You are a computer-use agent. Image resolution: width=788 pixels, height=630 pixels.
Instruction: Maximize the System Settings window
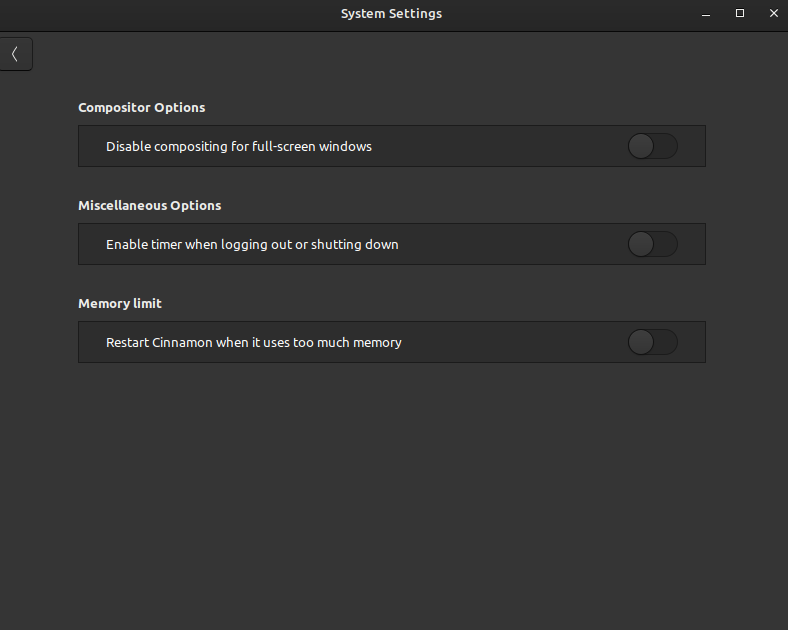click(x=740, y=14)
